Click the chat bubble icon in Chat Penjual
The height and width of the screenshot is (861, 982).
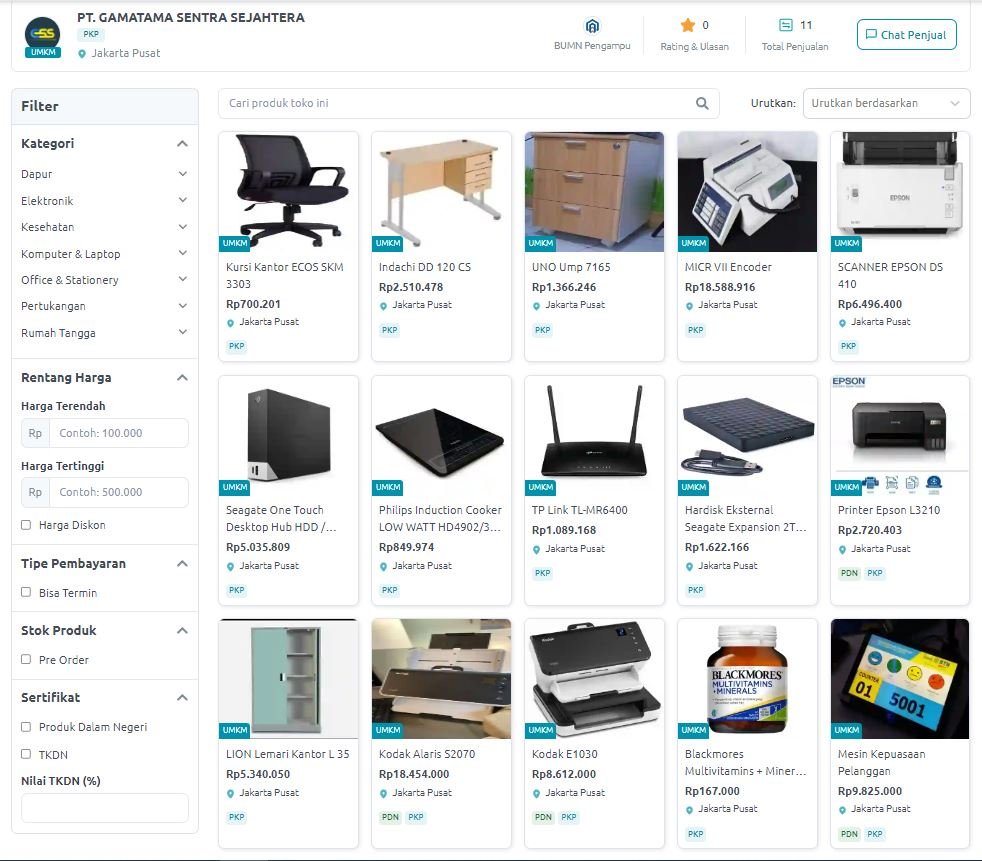(x=871, y=34)
